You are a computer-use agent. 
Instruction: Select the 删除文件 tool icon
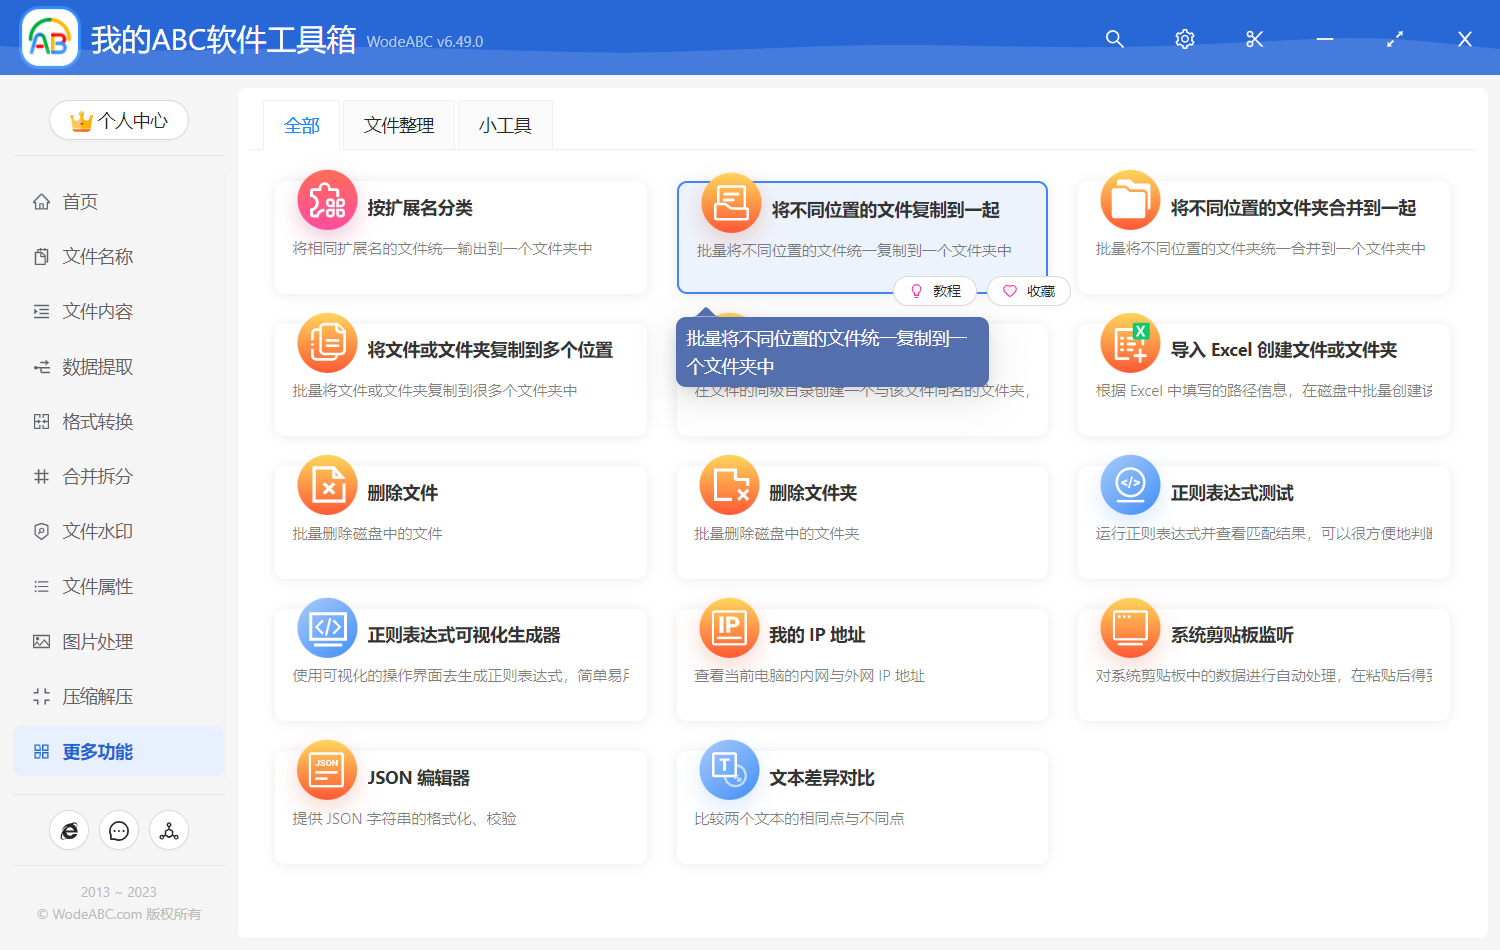click(327, 485)
